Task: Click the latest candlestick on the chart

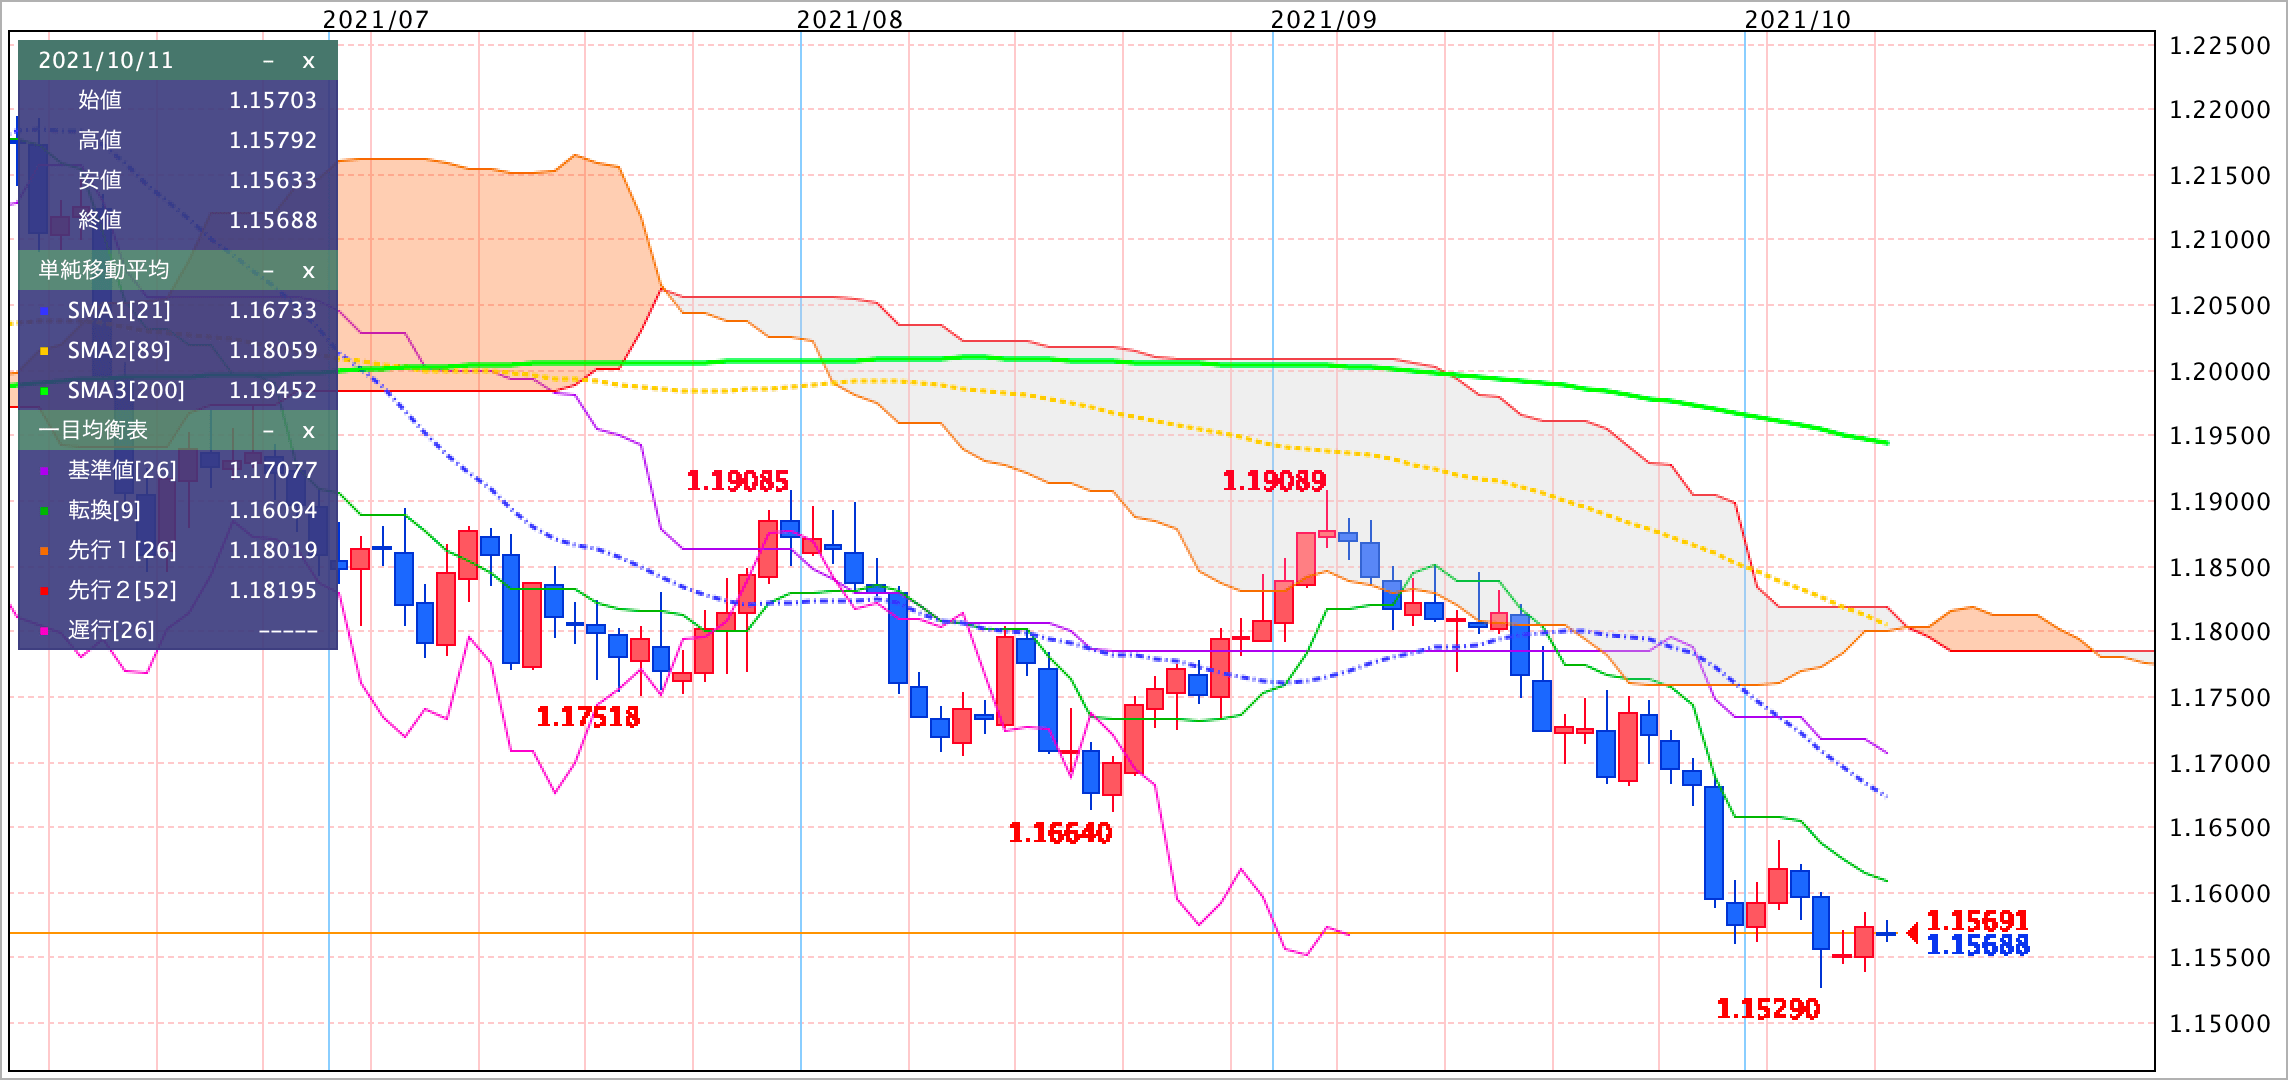Action: [x=1886, y=933]
